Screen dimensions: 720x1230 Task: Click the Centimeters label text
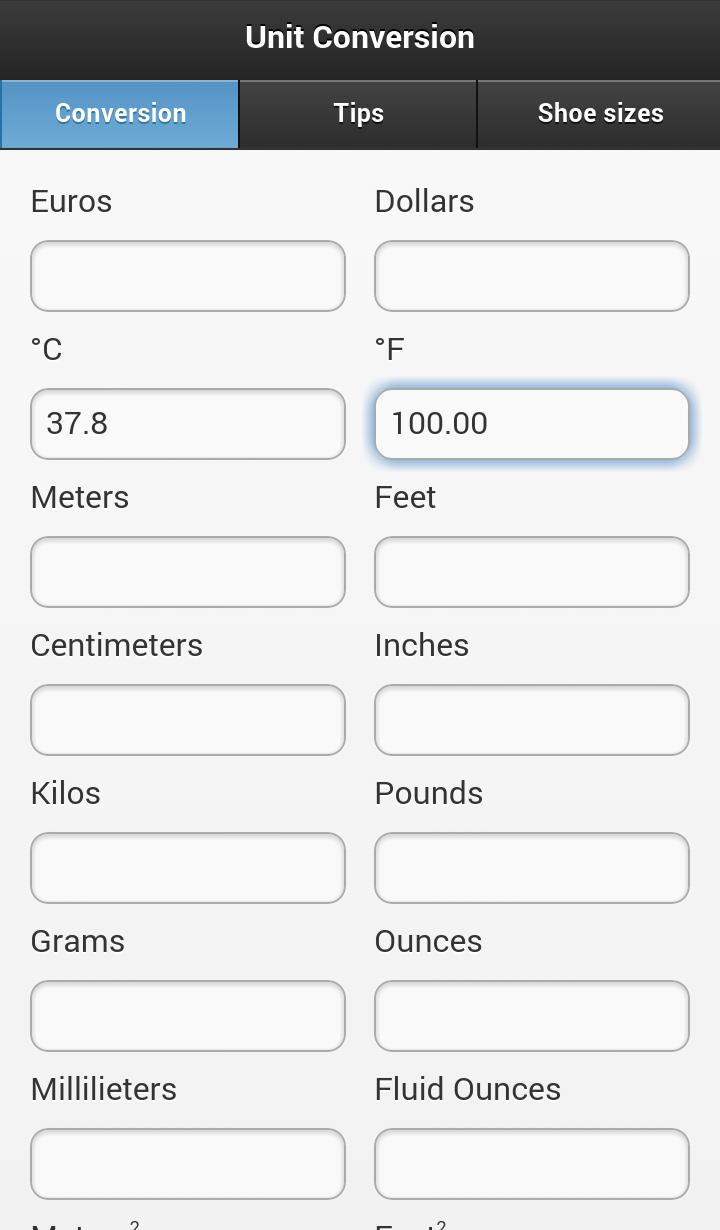pos(116,645)
